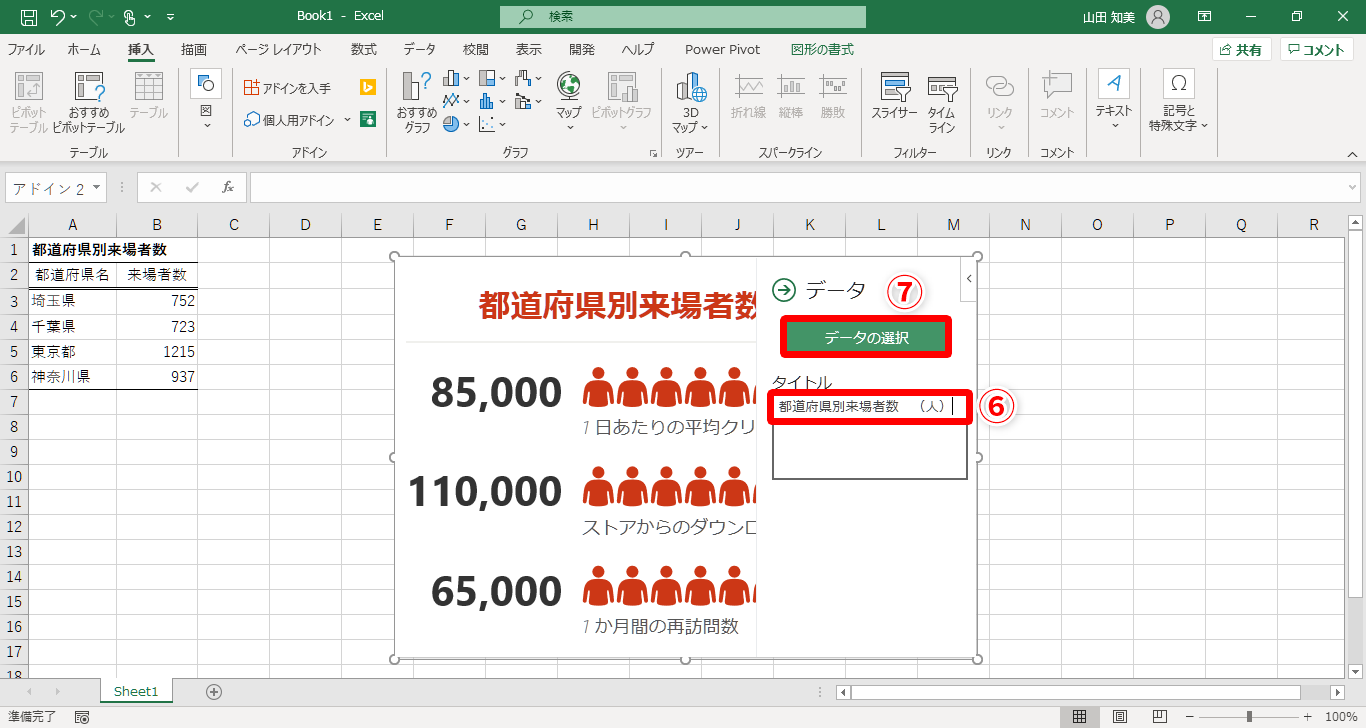Undo the last action in title bar
The width and height of the screenshot is (1366, 728).
[58, 17]
